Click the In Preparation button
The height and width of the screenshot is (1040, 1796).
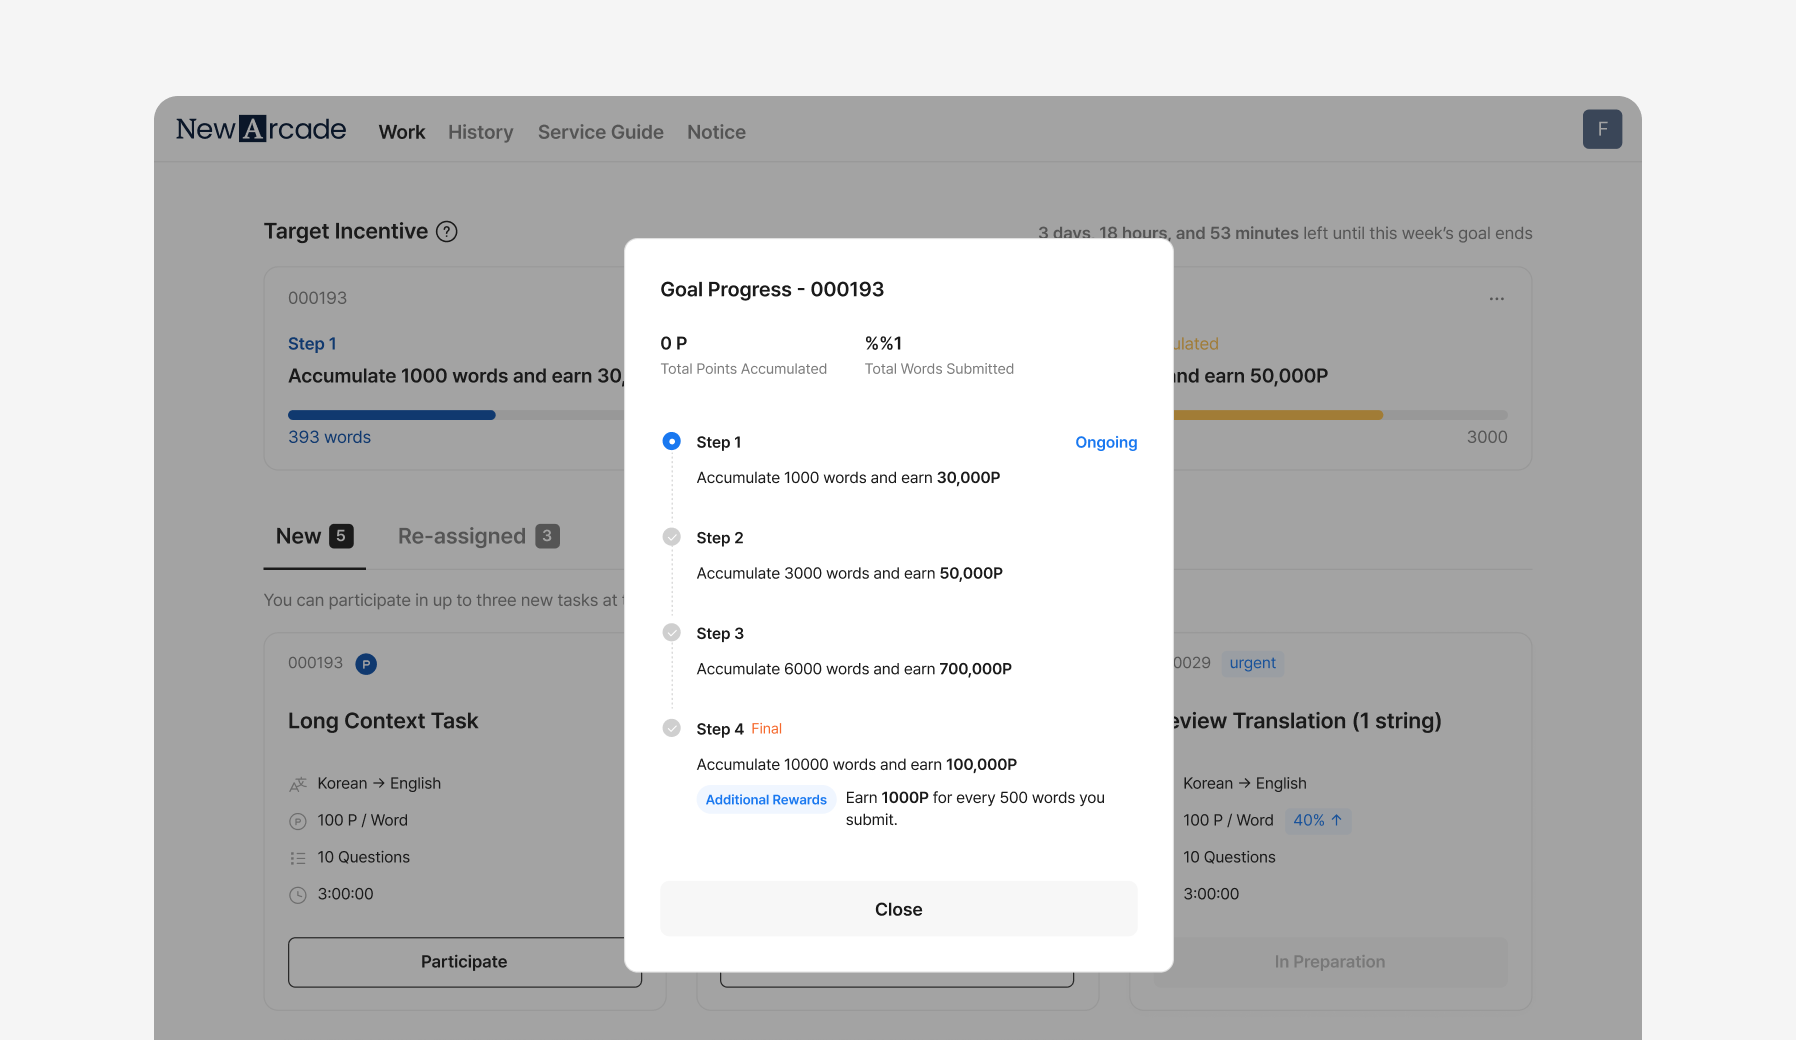point(1330,962)
